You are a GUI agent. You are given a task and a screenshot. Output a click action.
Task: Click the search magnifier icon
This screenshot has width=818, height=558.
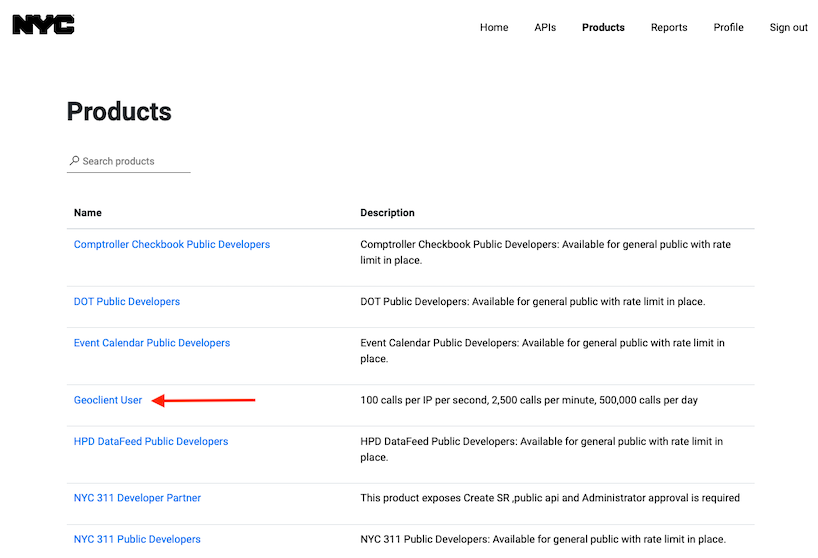(x=75, y=161)
